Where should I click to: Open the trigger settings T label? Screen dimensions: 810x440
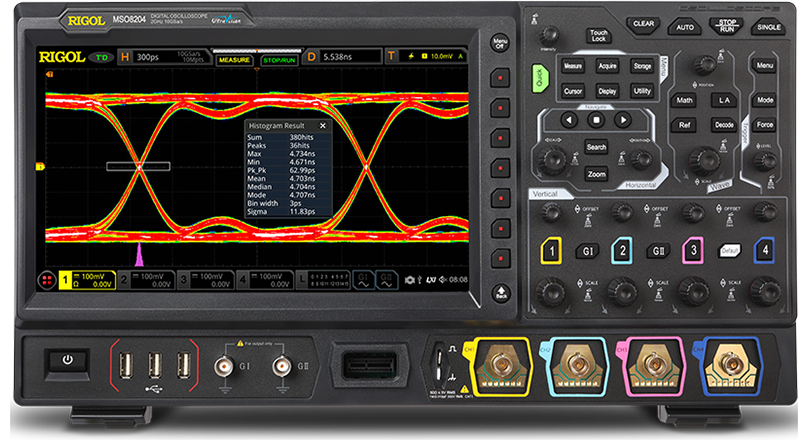click(x=391, y=59)
